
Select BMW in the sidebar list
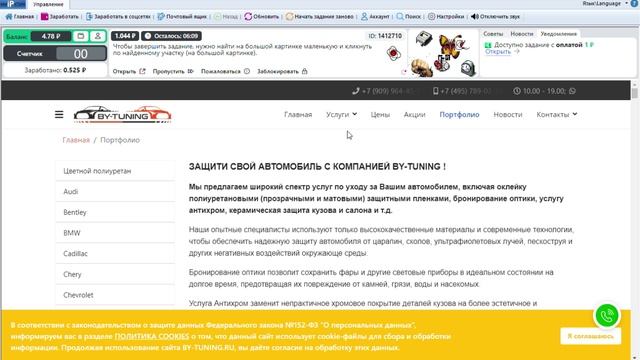coord(115,233)
